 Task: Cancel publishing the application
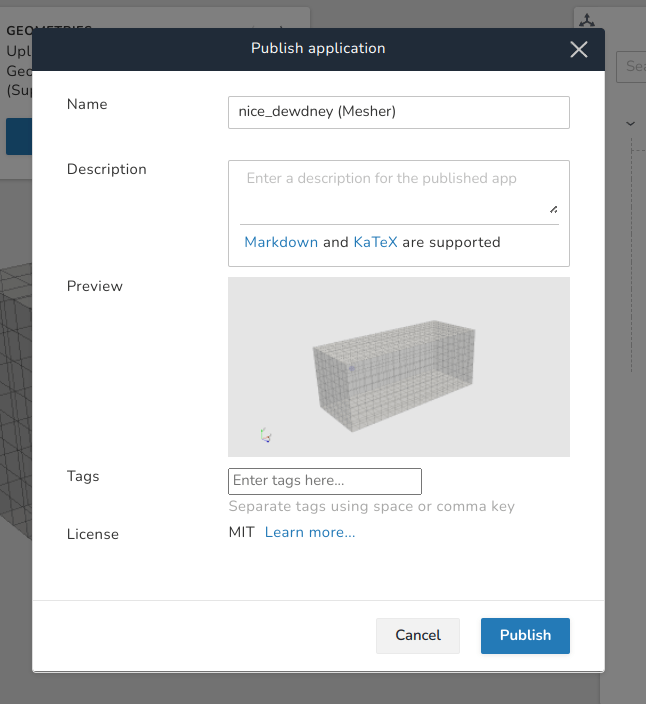(418, 635)
